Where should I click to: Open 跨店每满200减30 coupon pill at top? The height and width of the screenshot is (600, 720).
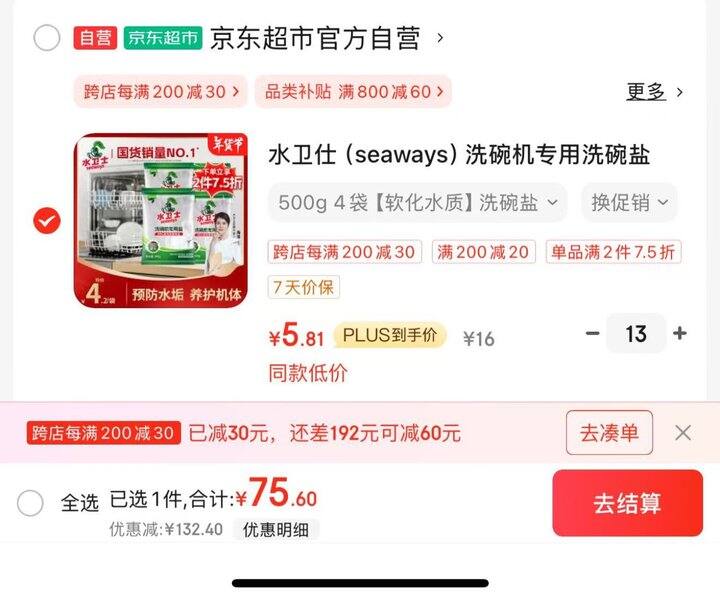(161, 92)
